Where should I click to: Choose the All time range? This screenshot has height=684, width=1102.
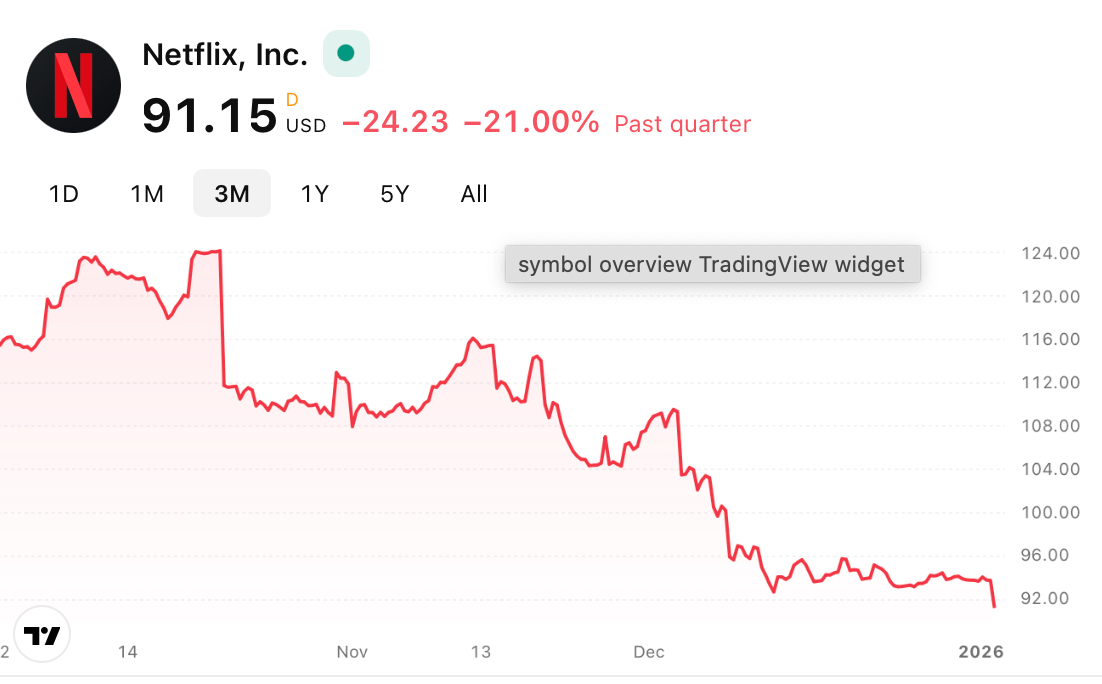pos(474,194)
